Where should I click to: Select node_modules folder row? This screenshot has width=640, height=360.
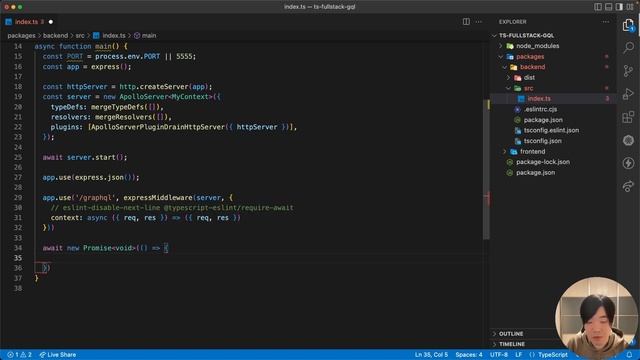click(553, 46)
